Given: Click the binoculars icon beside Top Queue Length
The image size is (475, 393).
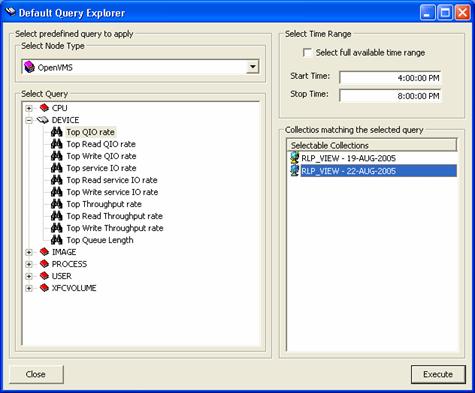Looking at the screenshot, I should [x=57, y=240].
